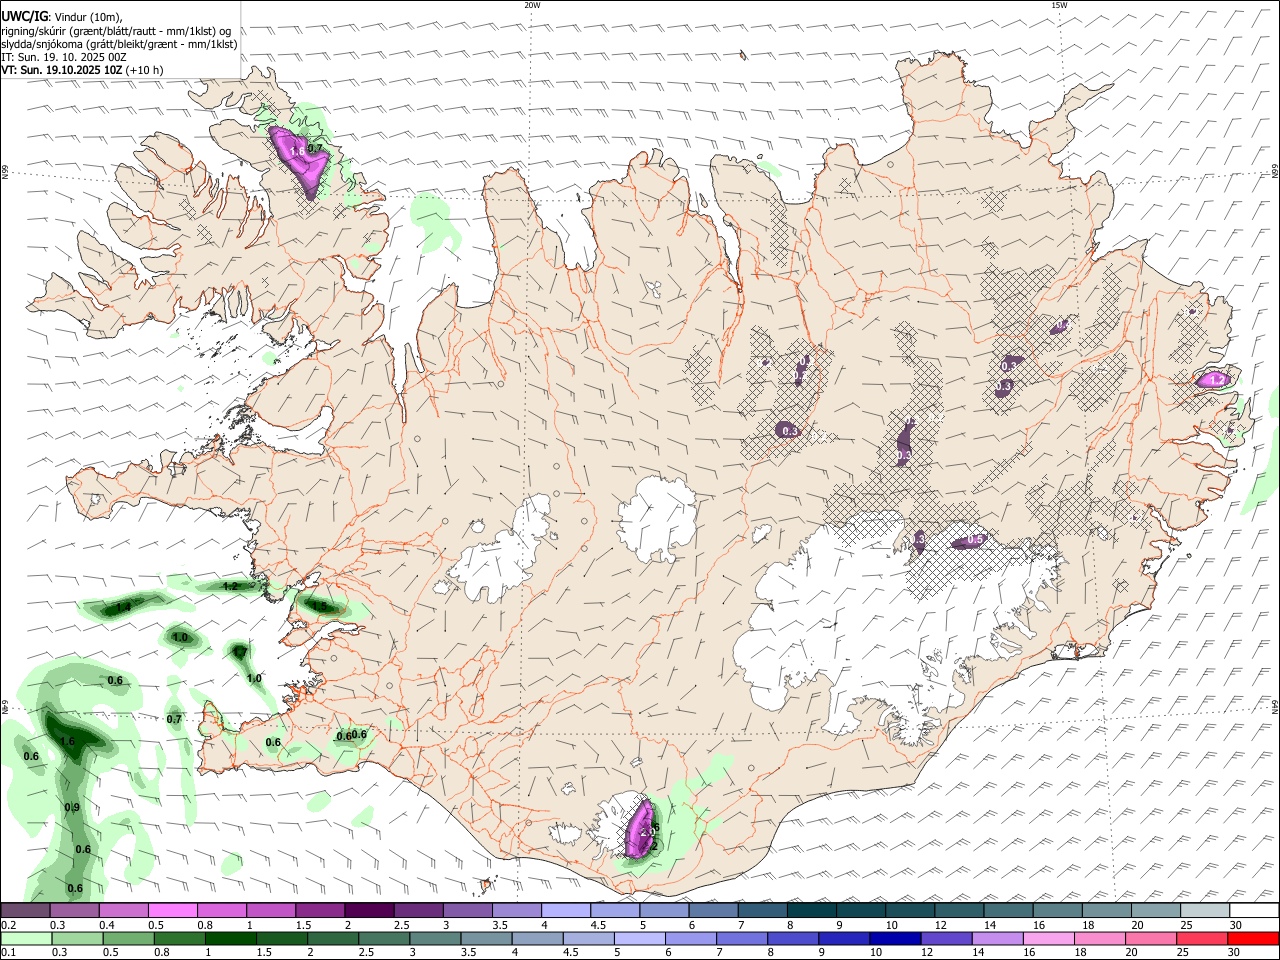Select top-row swatch between 0.3 and 0.4
1280x960 pixels.
pos(74,910)
